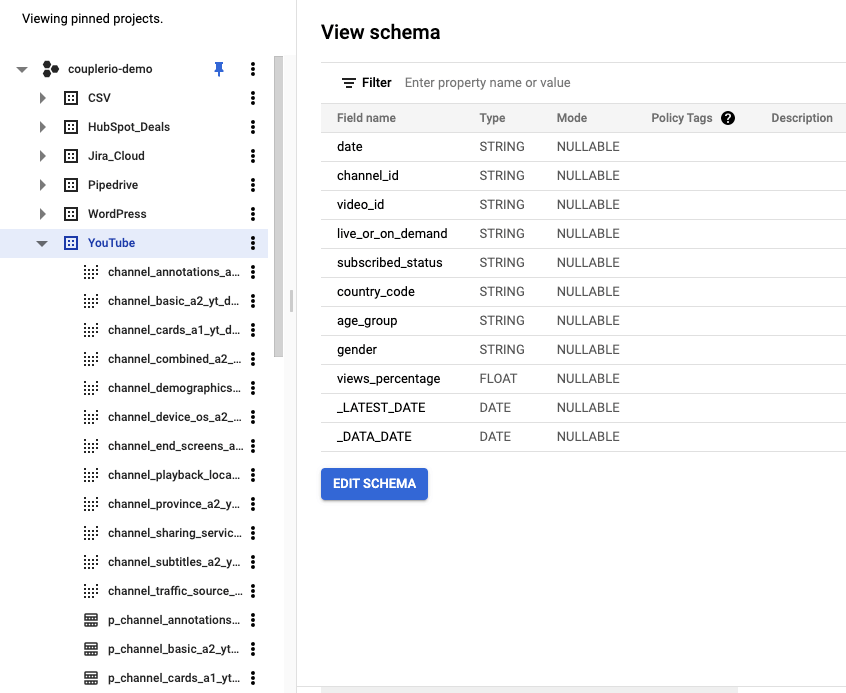Click the subscribed_status field name
The image size is (846, 693).
(x=390, y=263)
